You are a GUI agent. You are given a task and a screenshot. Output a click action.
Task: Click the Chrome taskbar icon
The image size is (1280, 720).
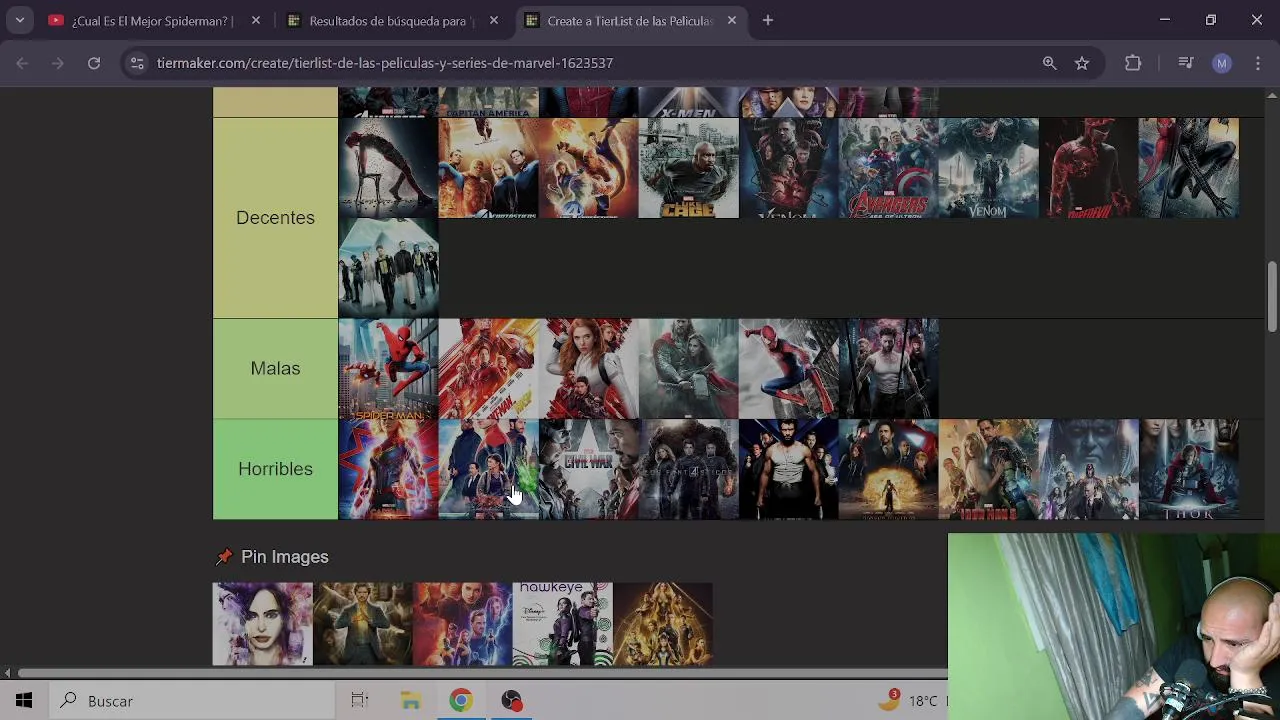pos(461,701)
